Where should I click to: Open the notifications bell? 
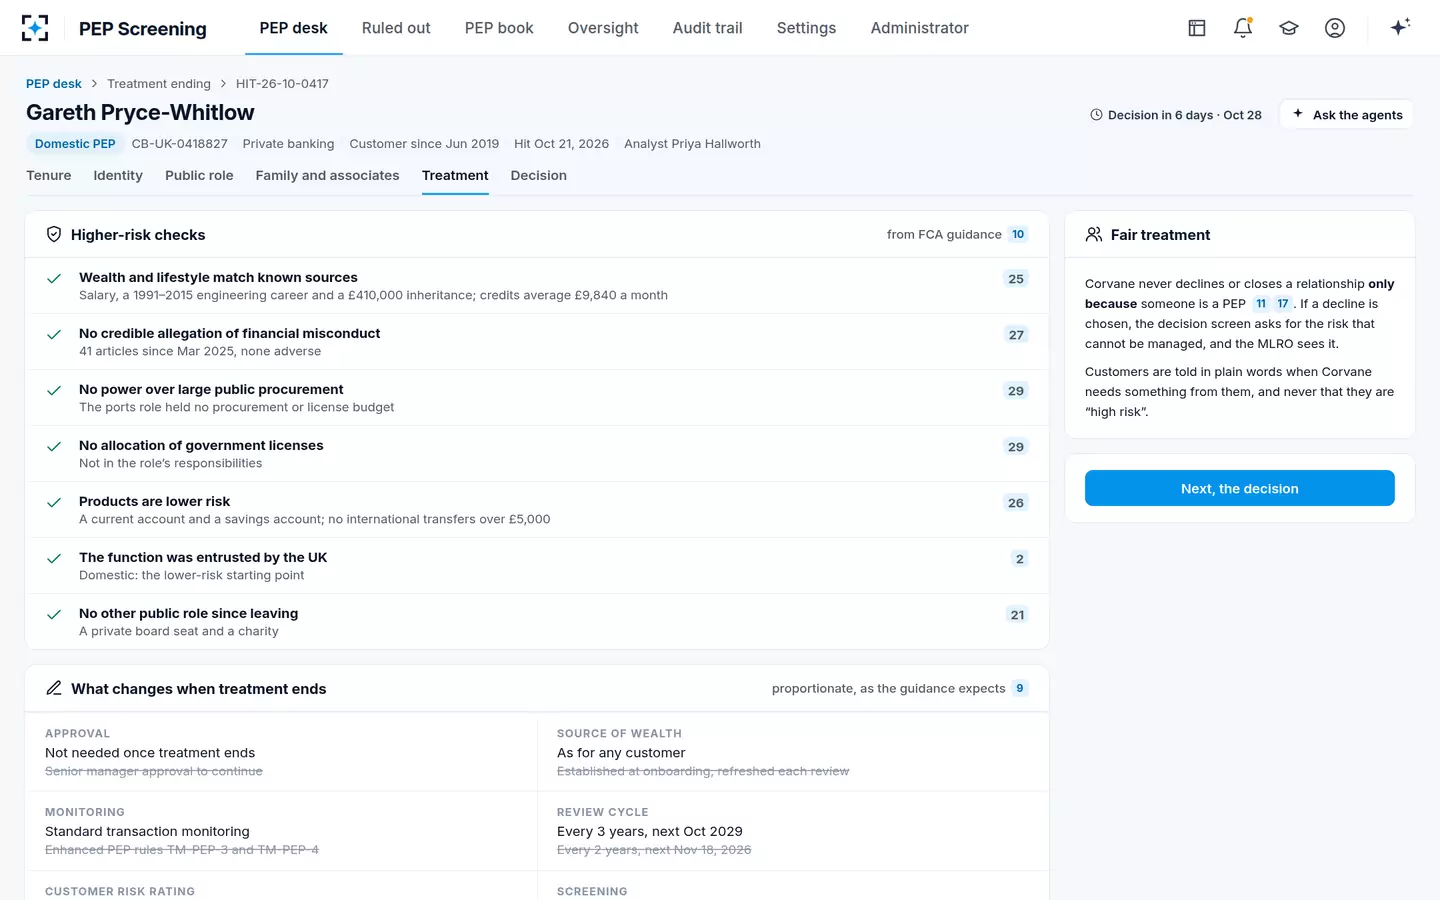1243,28
